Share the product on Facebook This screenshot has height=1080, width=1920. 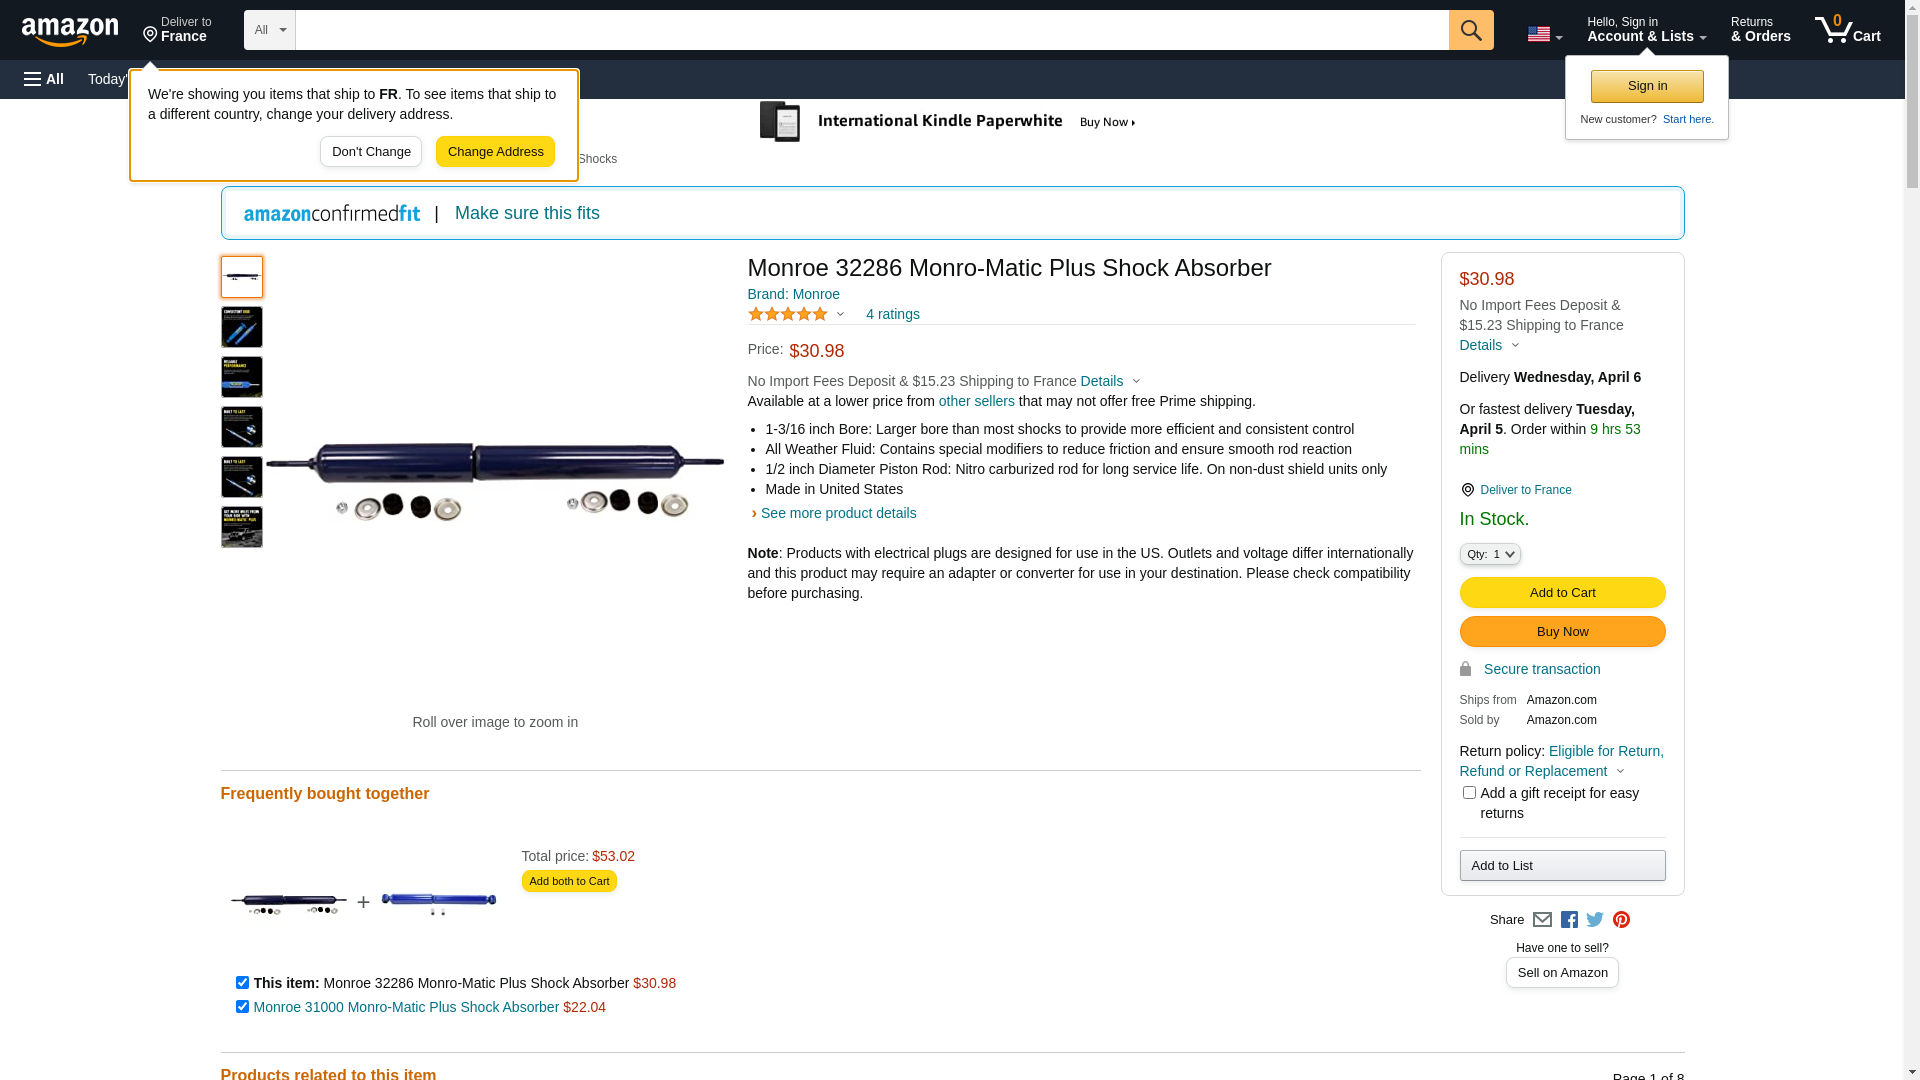tap(1569, 920)
